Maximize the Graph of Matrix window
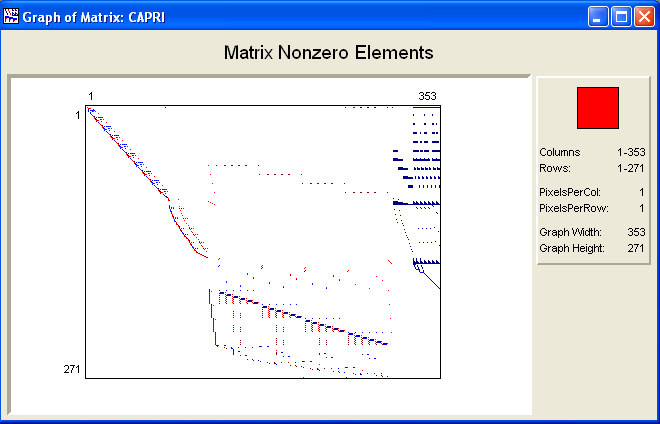This screenshot has width=660, height=424. tap(620, 16)
